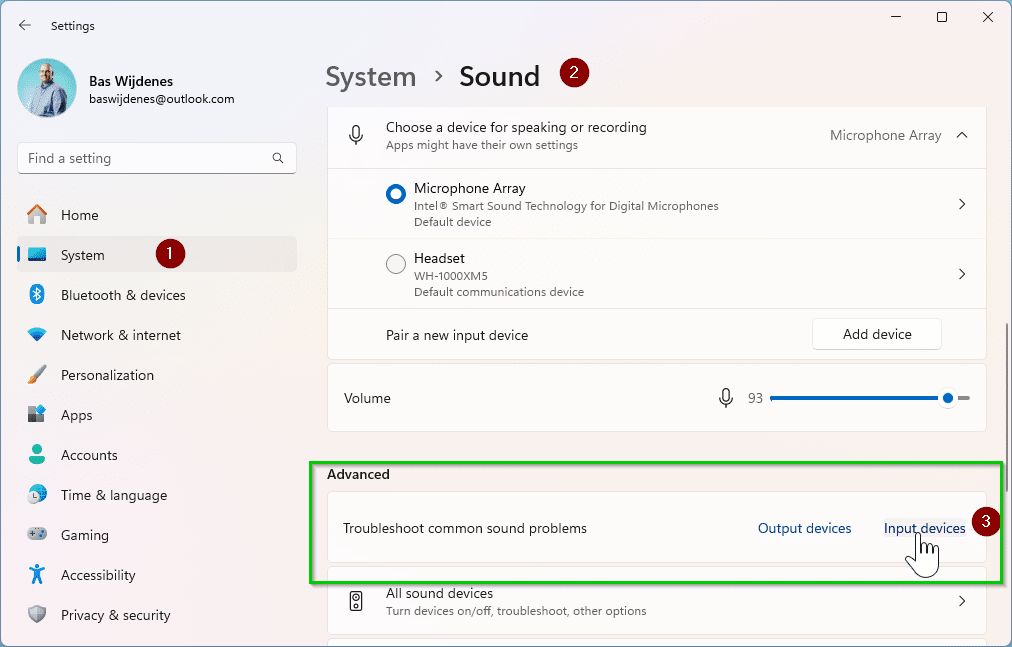Open Microphone Array properties chevron

click(x=962, y=204)
